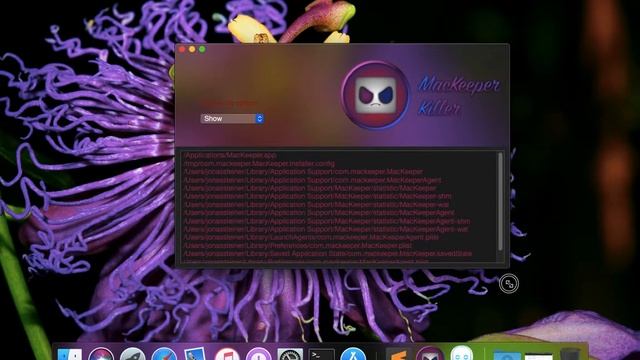The image size is (640, 360).
Task: Open System Preferences gear in the dock
Action: click(290, 354)
